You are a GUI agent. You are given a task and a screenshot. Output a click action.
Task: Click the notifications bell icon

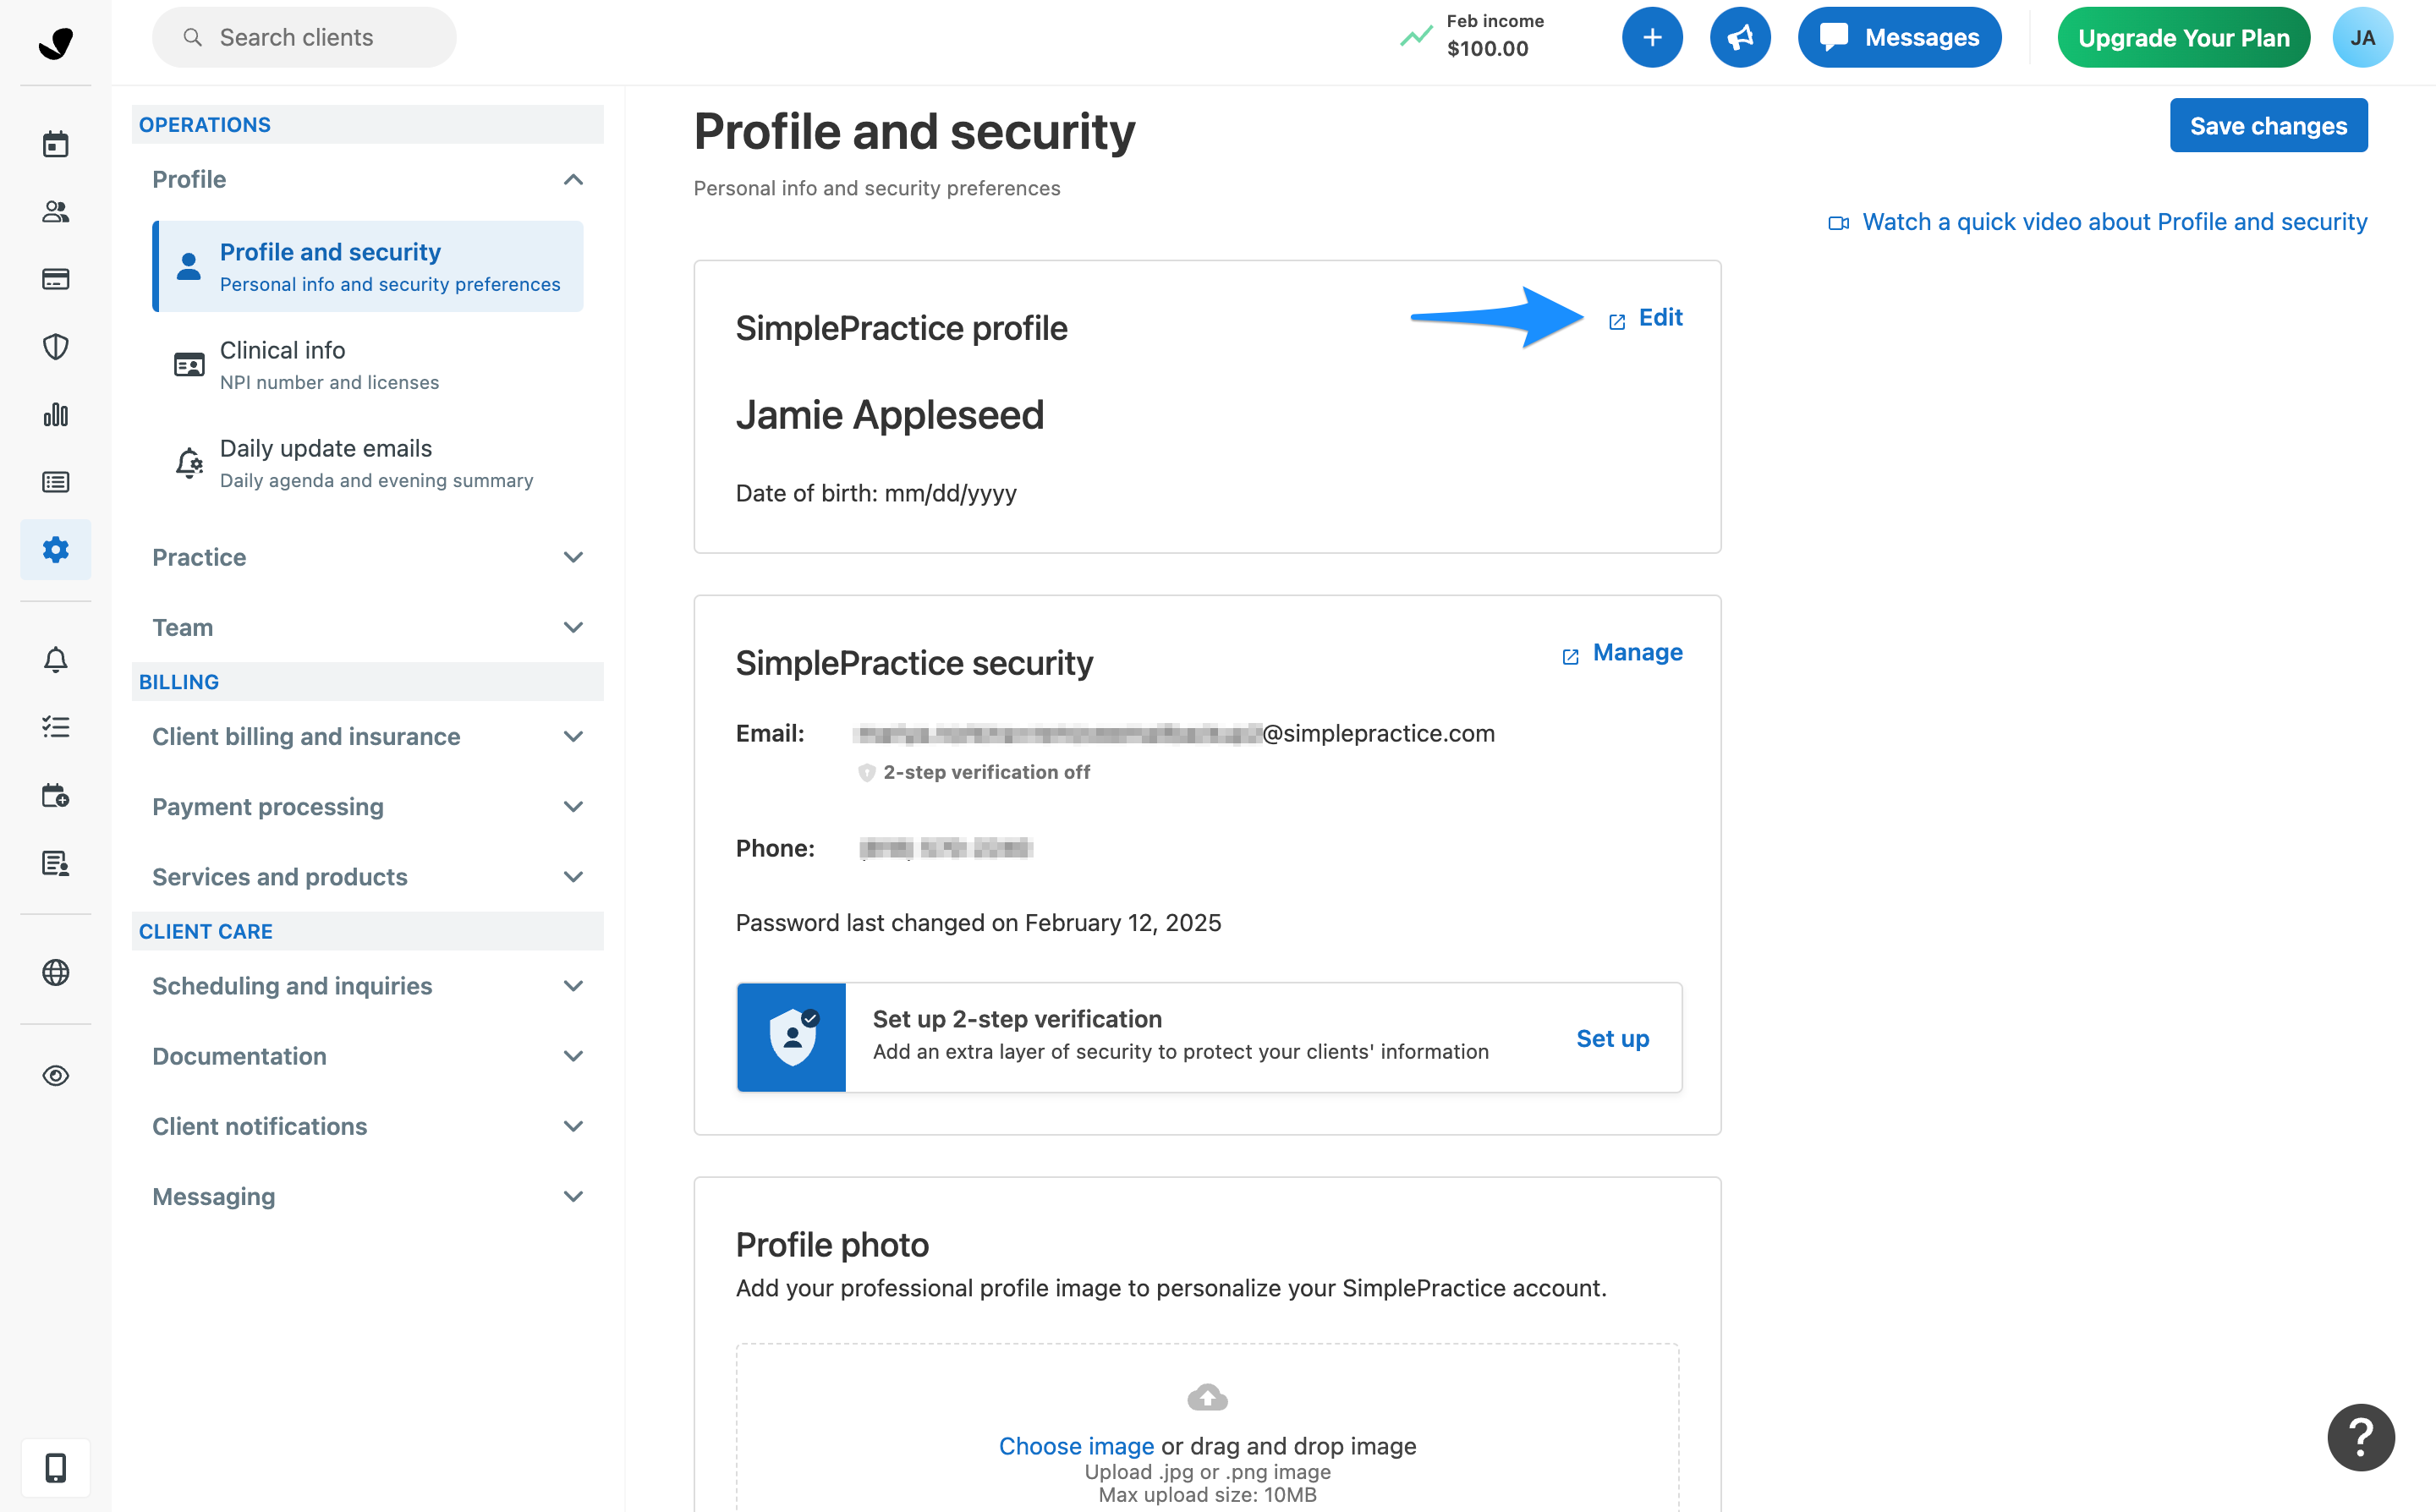point(55,660)
